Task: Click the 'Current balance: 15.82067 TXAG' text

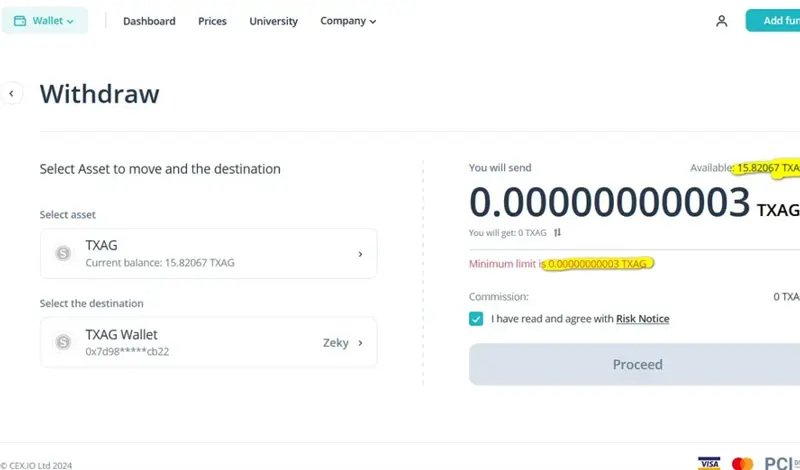Action: (x=160, y=263)
